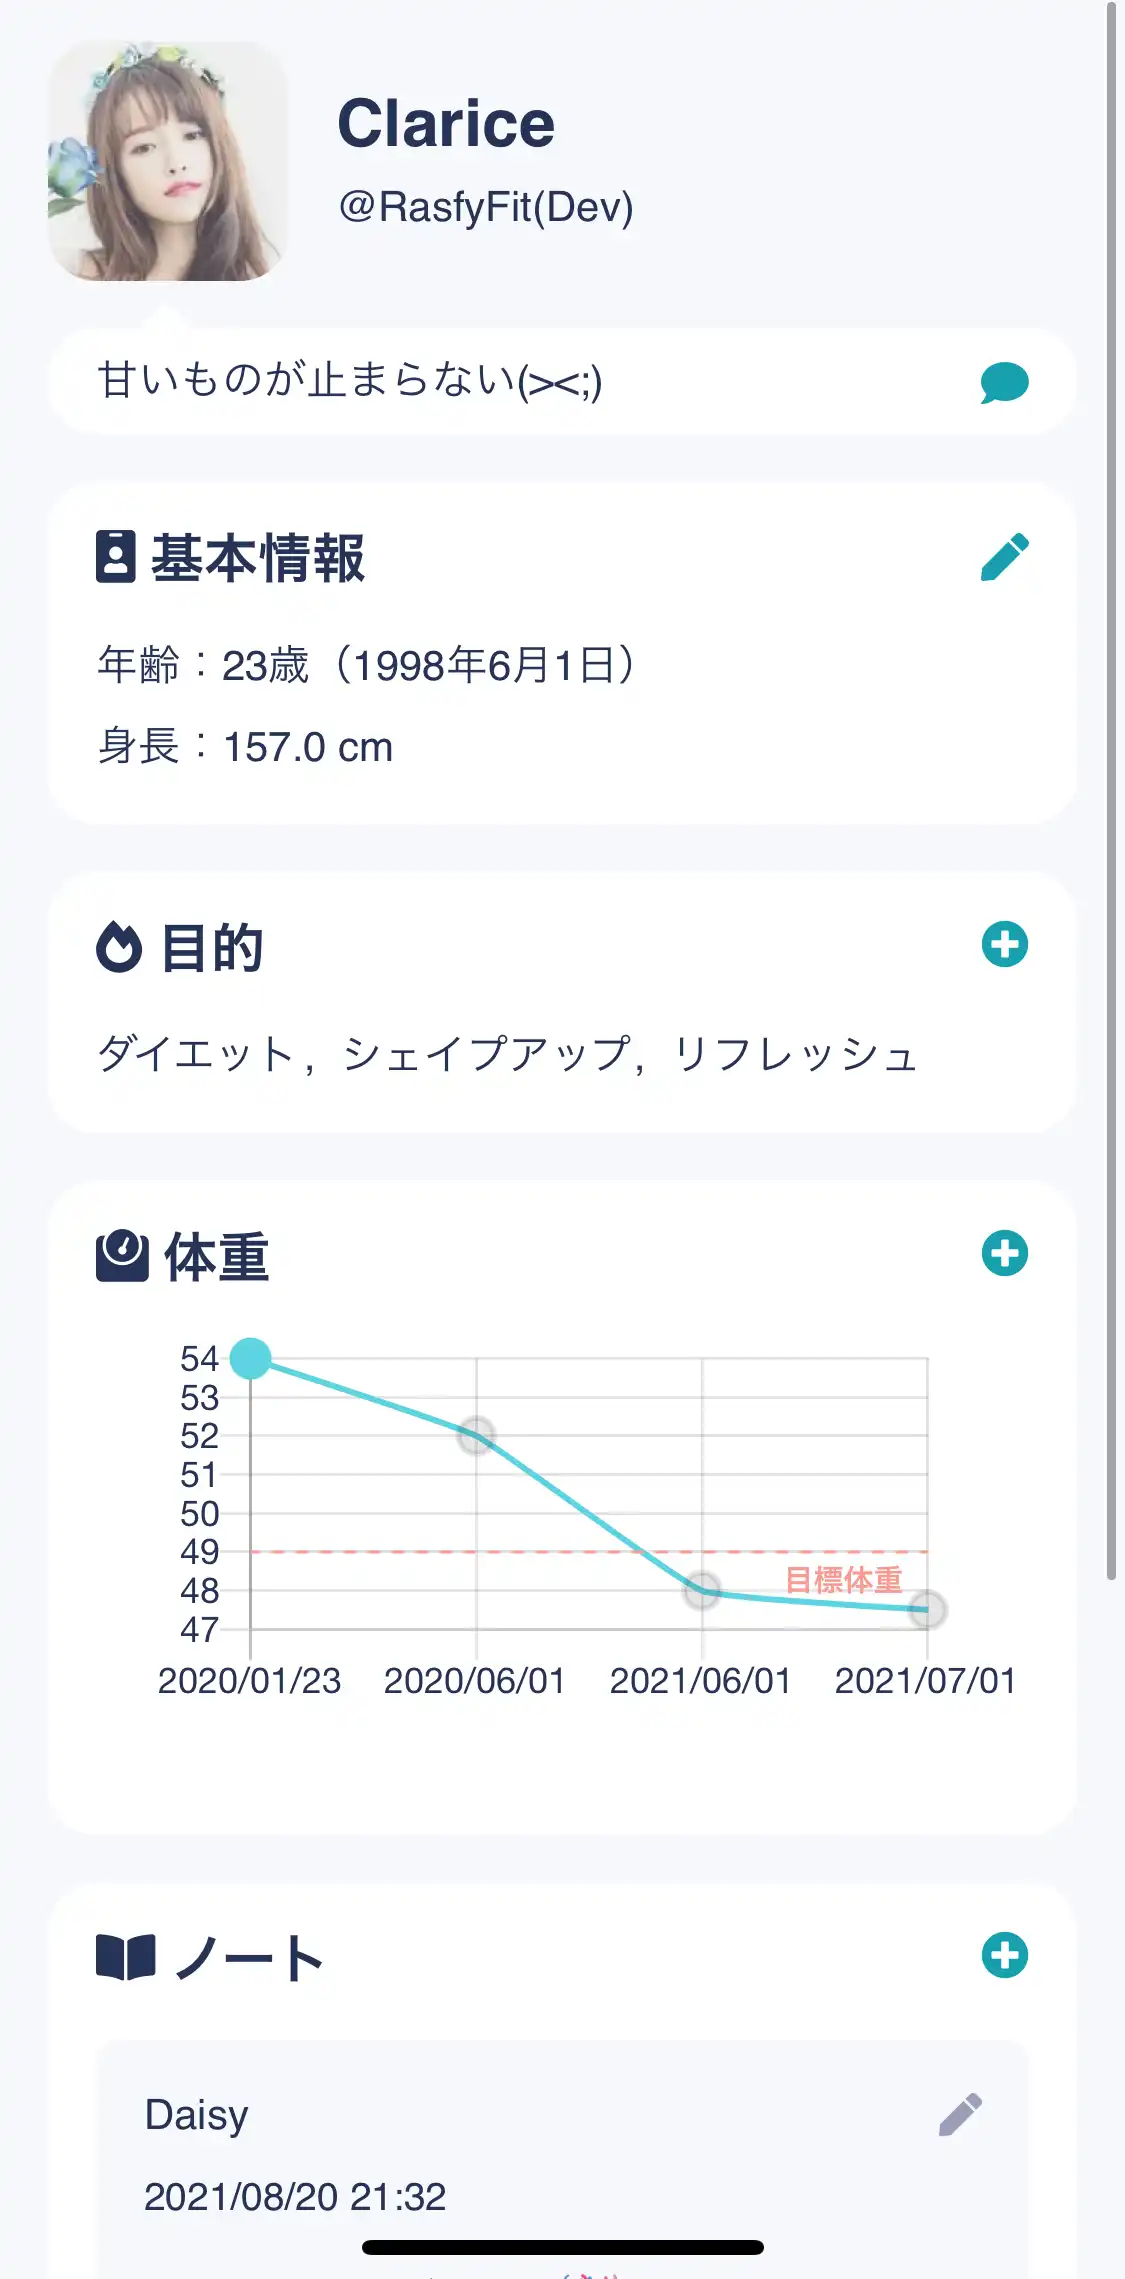
Task: Click the ID card icon beside 基本情報
Action: 116,557
